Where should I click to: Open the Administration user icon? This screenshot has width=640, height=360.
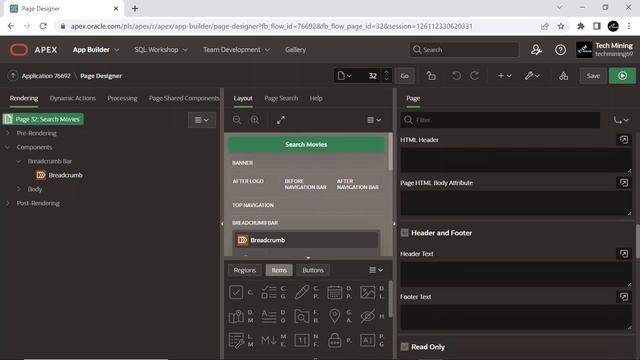point(536,50)
